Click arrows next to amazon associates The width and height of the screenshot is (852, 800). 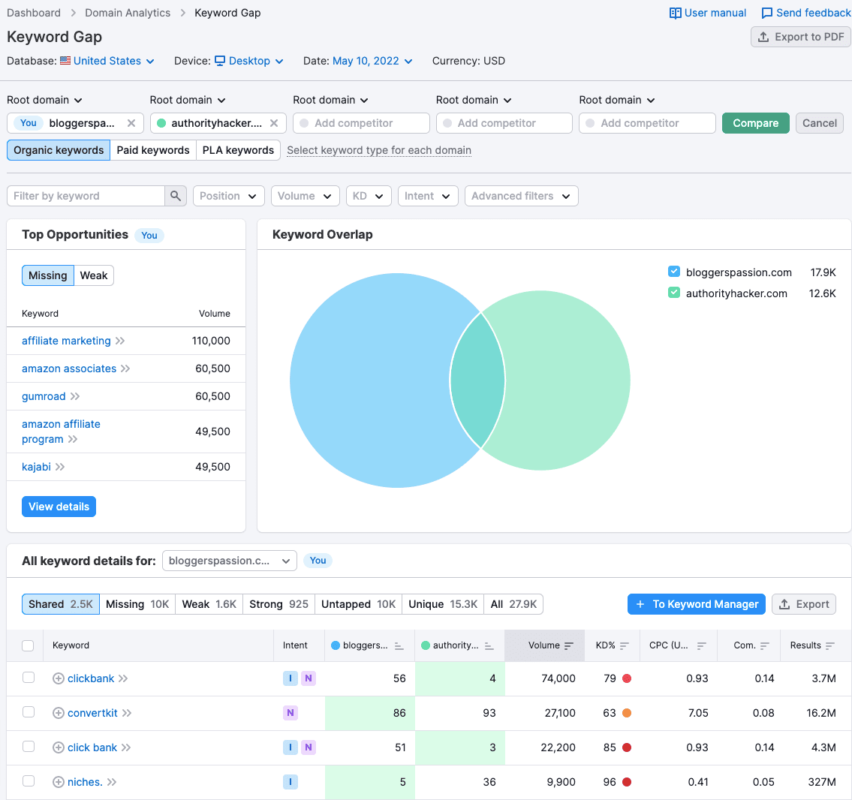pos(126,368)
